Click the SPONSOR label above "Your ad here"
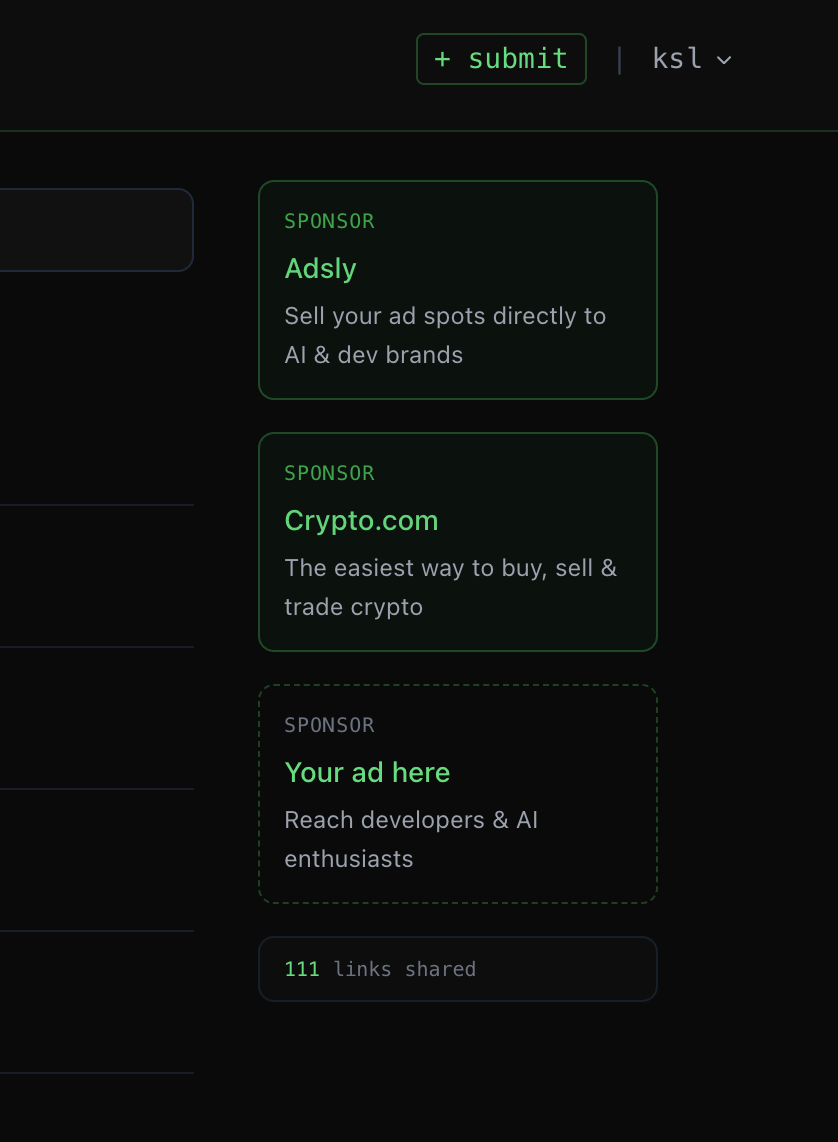Image resolution: width=838 pixels, height=1142 pixels. (x=329, y=725)
